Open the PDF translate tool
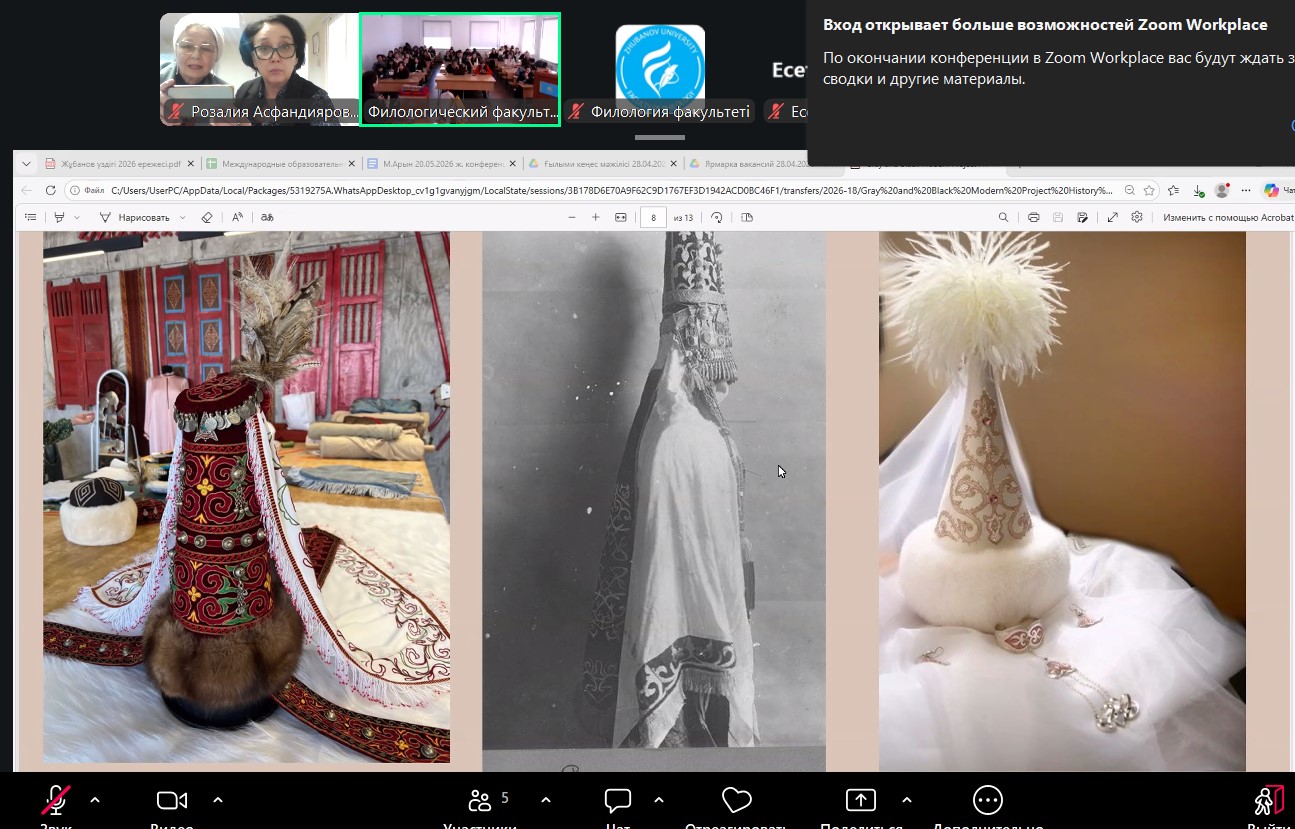This screenshot has height=829, width=1295. (267, 217)
